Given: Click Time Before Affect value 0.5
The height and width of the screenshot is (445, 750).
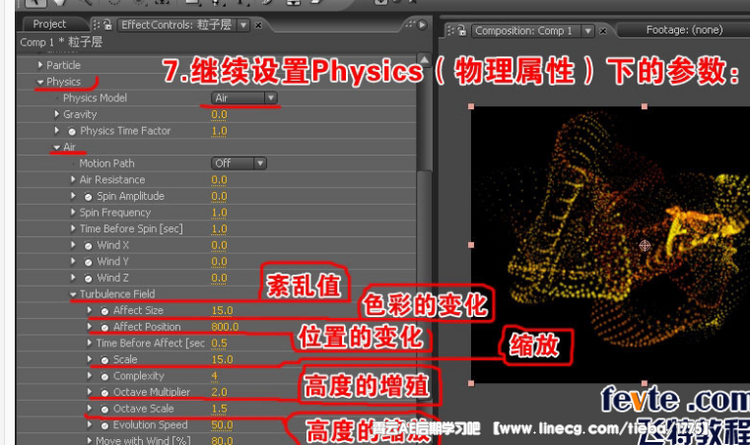Looking at the screenshot, I should click(219, 343).
